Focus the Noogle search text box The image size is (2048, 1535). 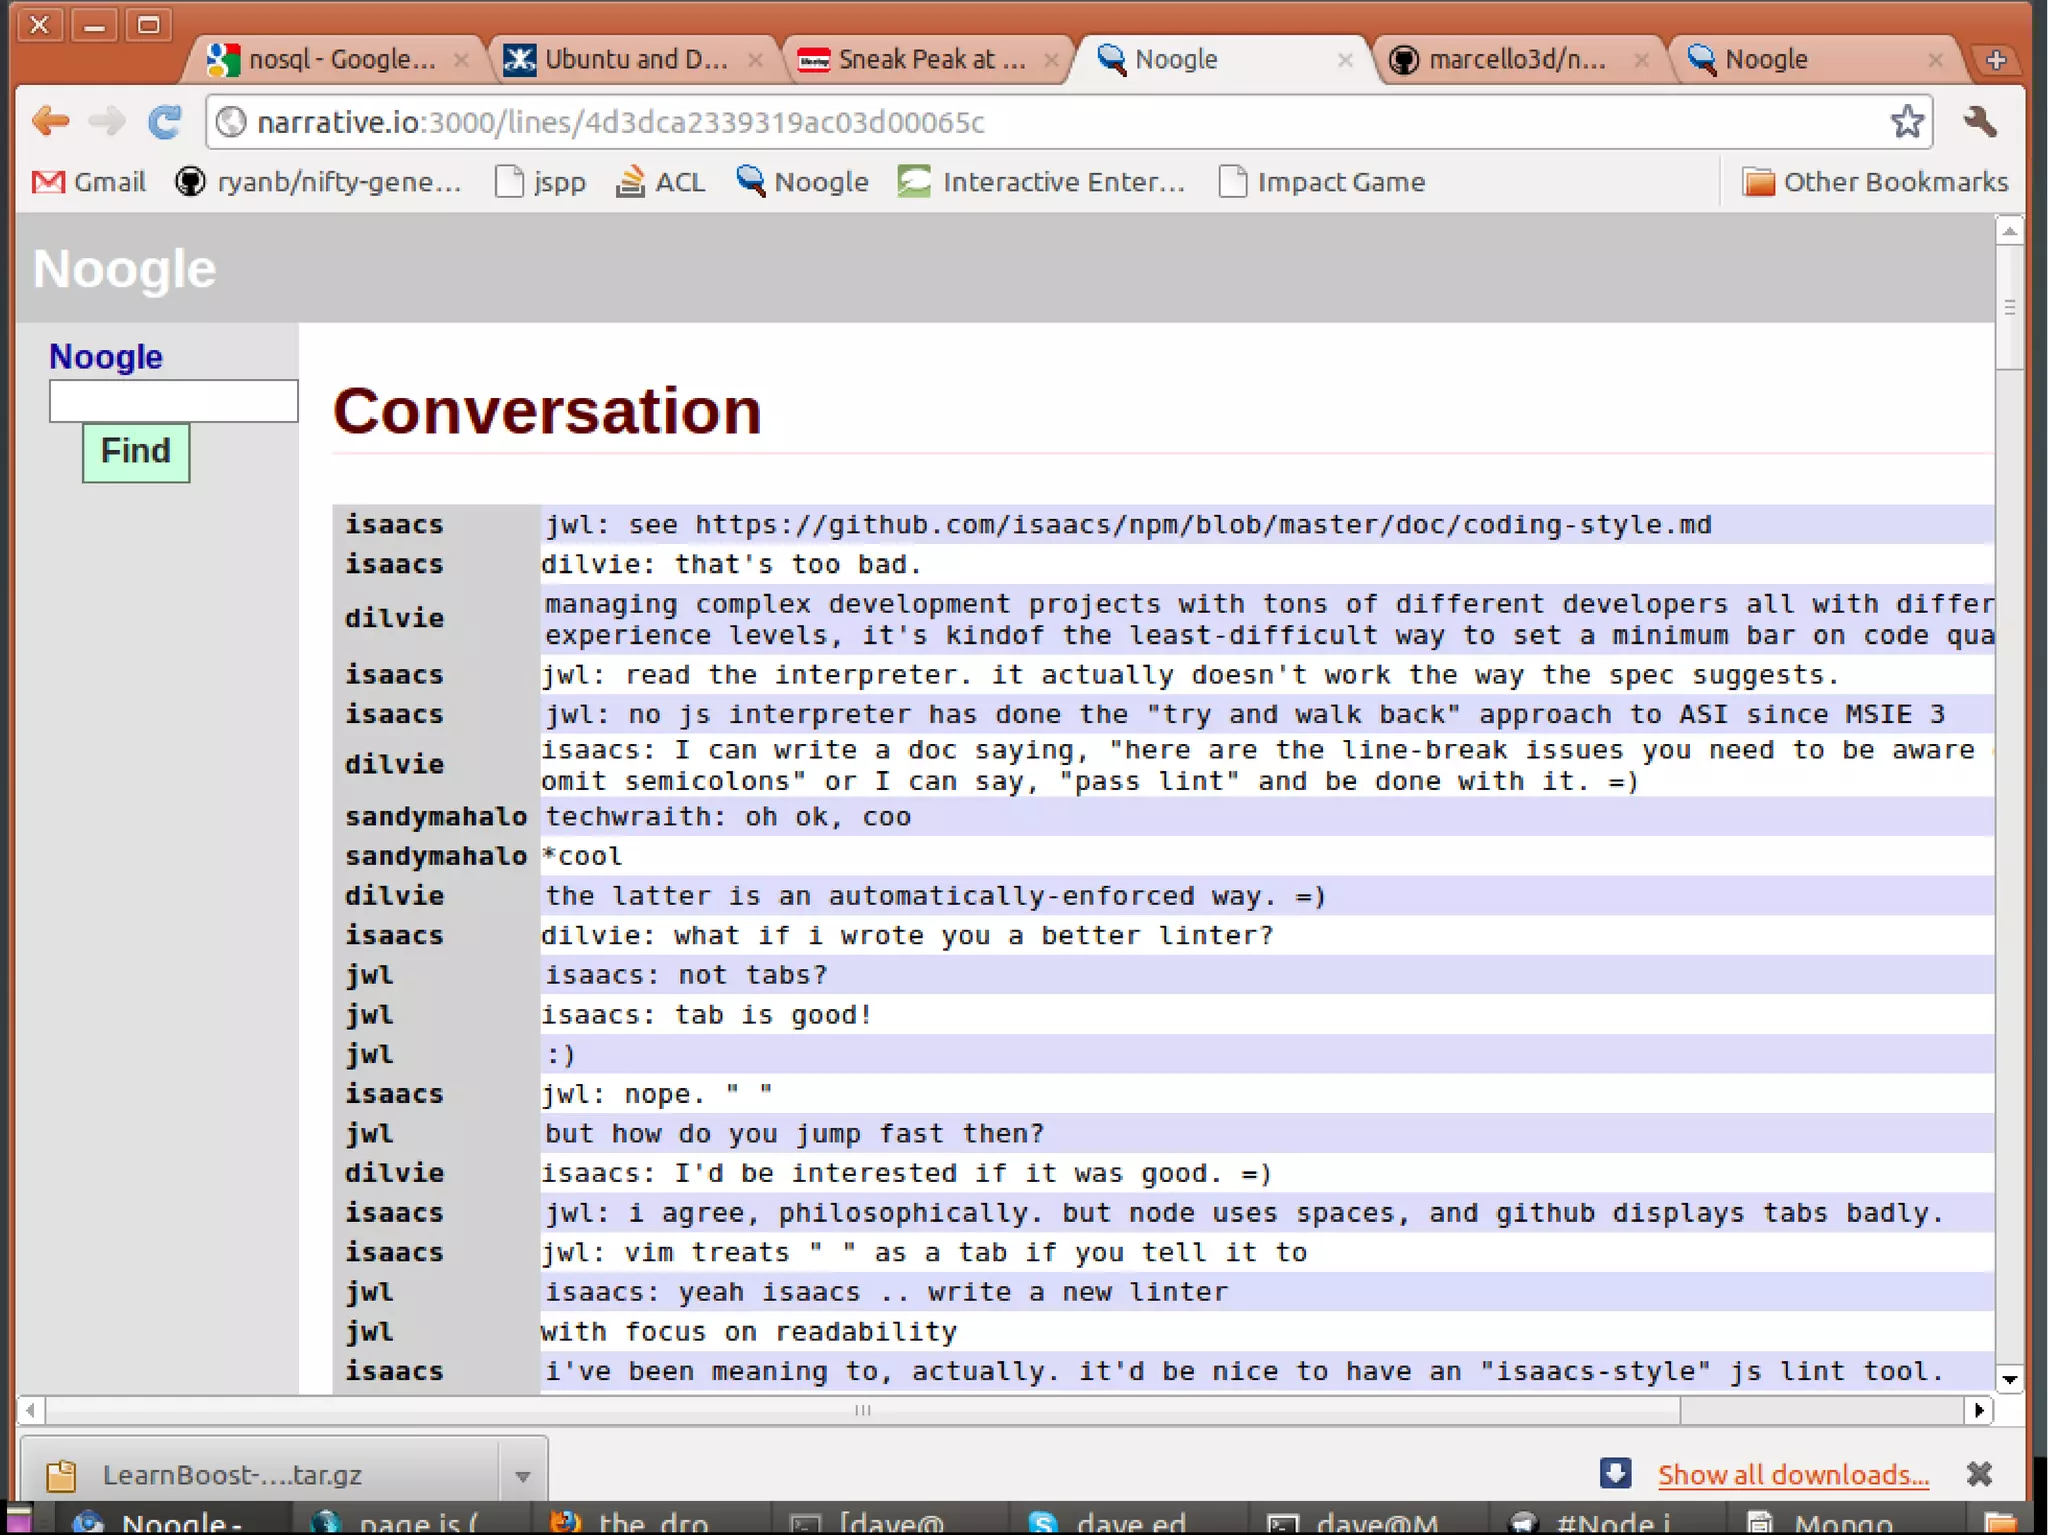click(173, 401)
